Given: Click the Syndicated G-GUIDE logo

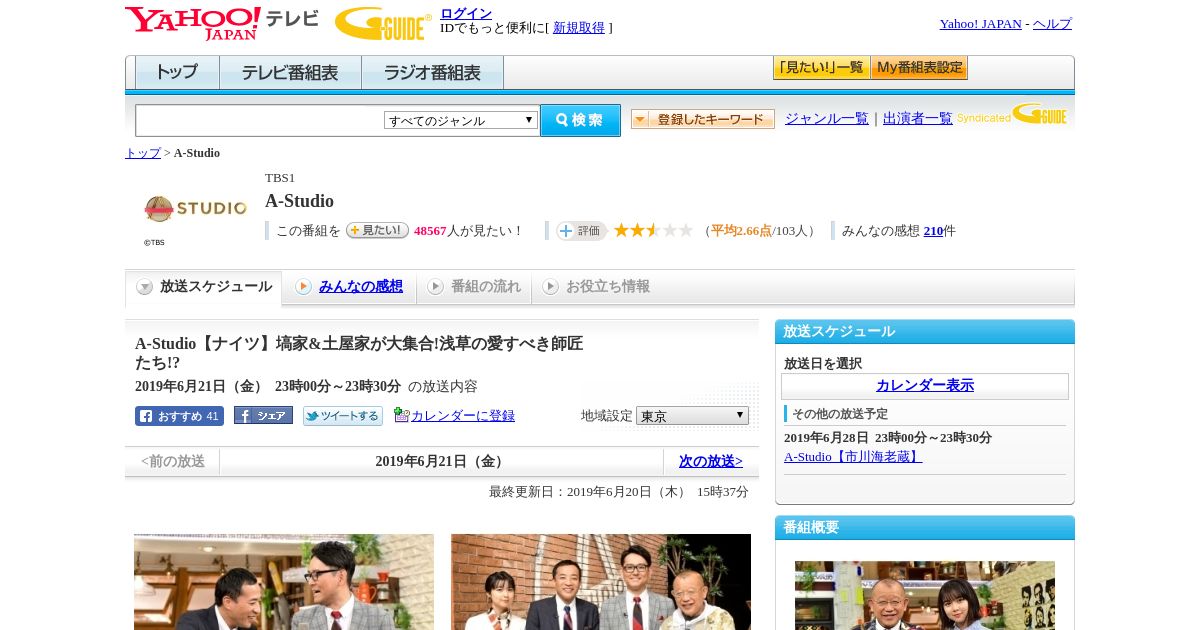Looking at the screenshot, I should click(1012, 115).
